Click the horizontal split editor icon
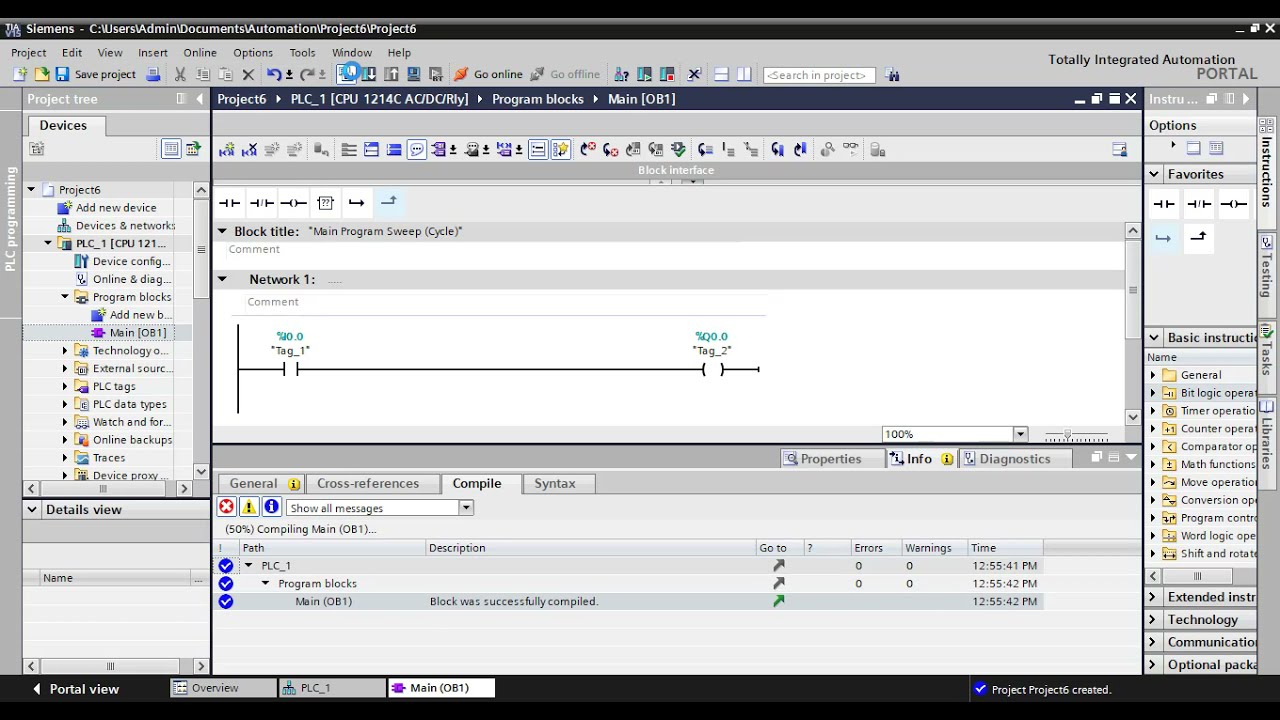Viewport: 1280px width, 720px height. 721,75
